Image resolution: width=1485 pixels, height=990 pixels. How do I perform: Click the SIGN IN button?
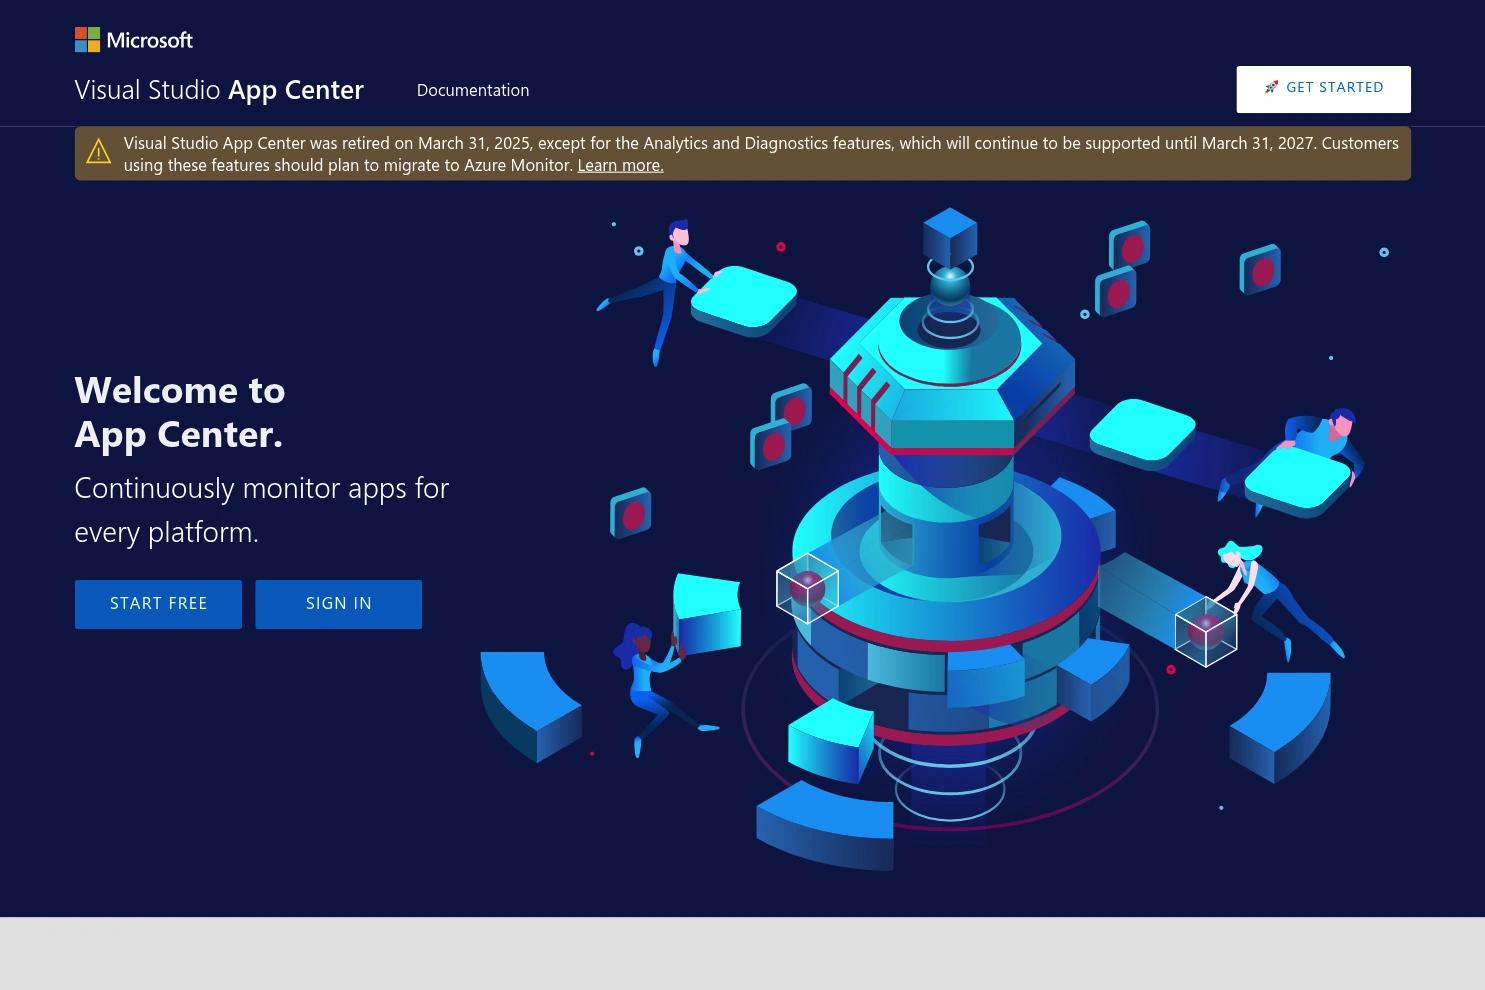338,604
